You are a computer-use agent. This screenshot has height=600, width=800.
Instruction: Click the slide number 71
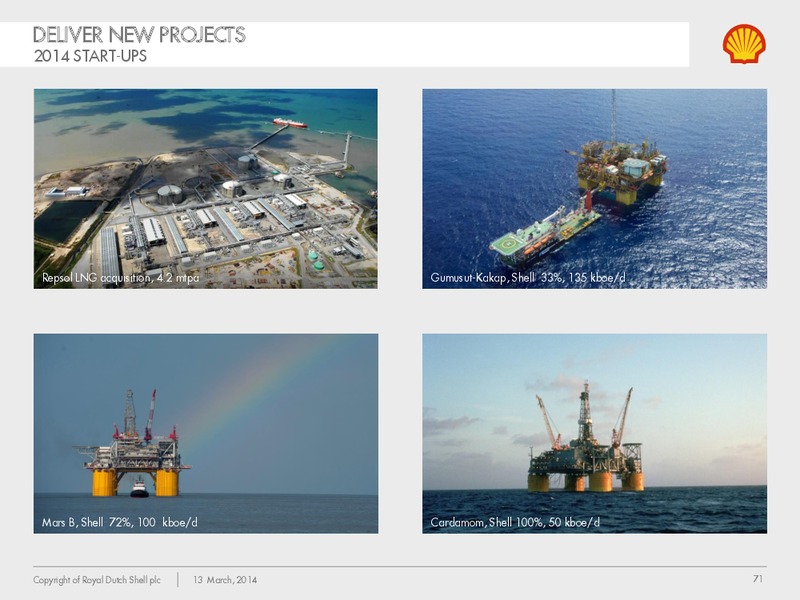pos(758,579)
